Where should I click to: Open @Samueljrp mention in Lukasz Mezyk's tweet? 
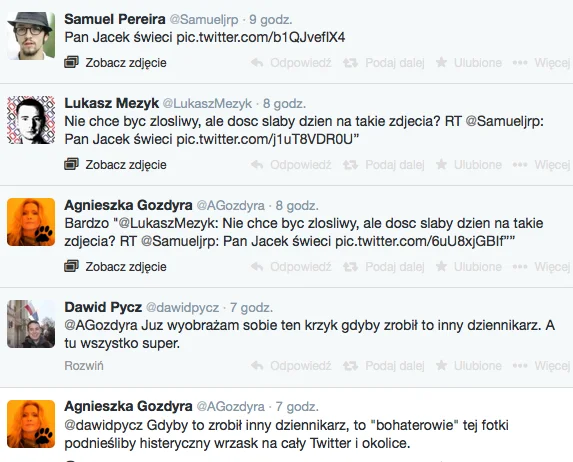pos(505,121)
